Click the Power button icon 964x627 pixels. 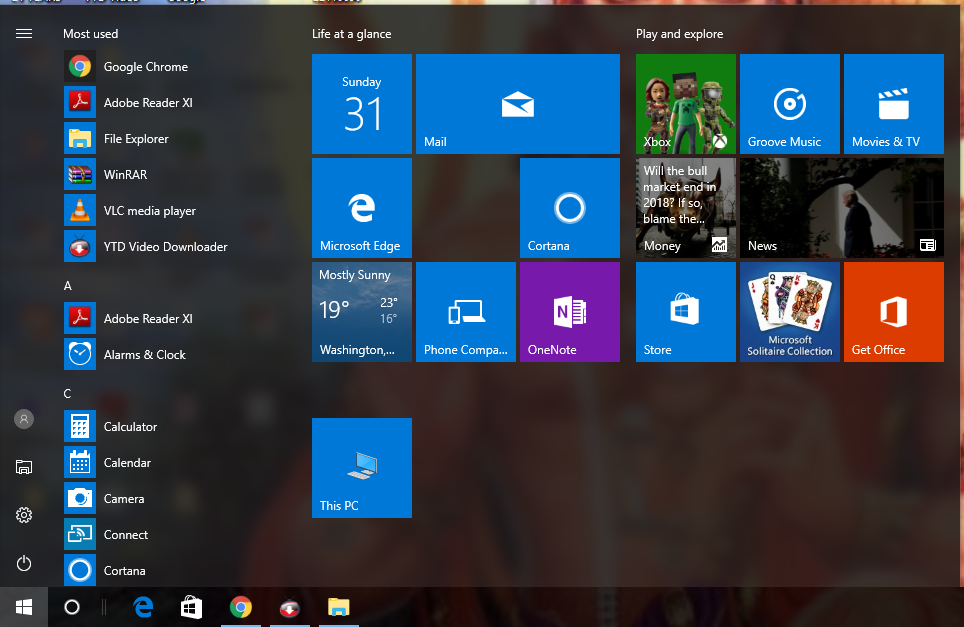pyautogui.click(x=24, y=563)
